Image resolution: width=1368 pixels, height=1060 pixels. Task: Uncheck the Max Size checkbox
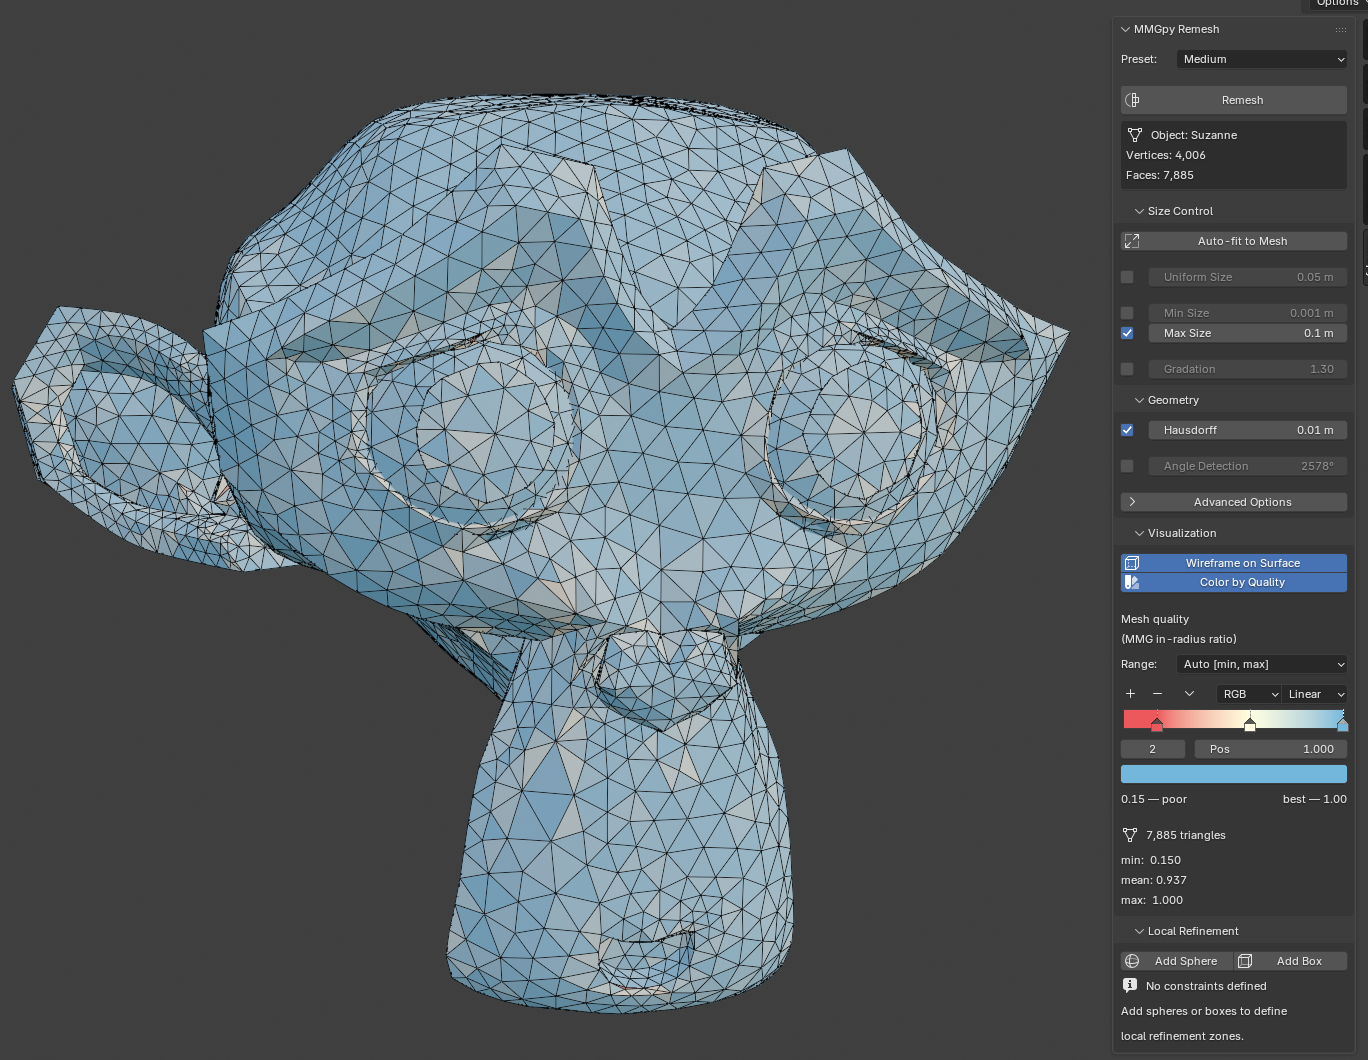pos(1127,333)
